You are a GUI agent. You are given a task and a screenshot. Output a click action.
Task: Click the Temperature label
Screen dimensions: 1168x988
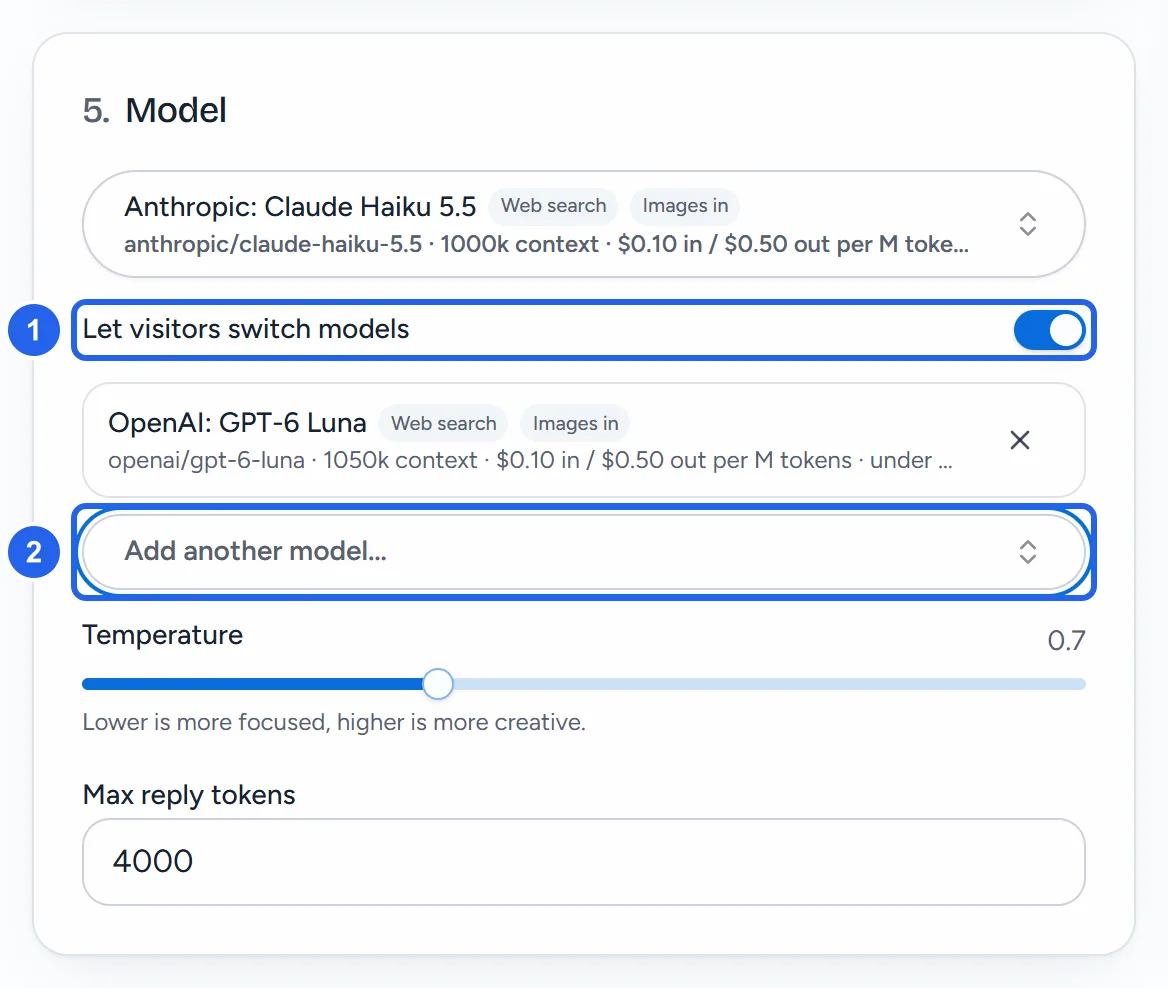click(x=162, y=635)
